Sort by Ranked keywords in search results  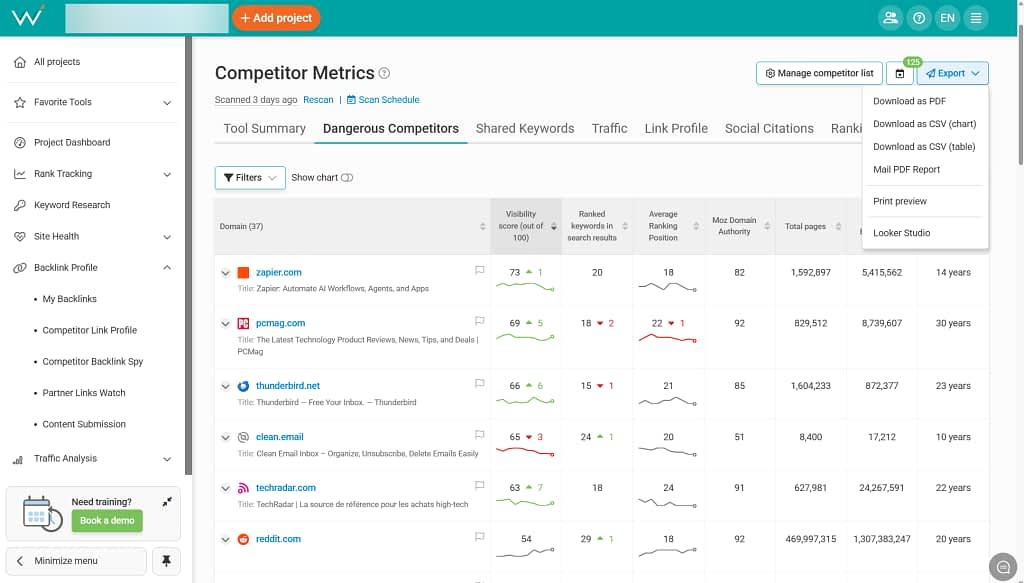coord(625,227)
